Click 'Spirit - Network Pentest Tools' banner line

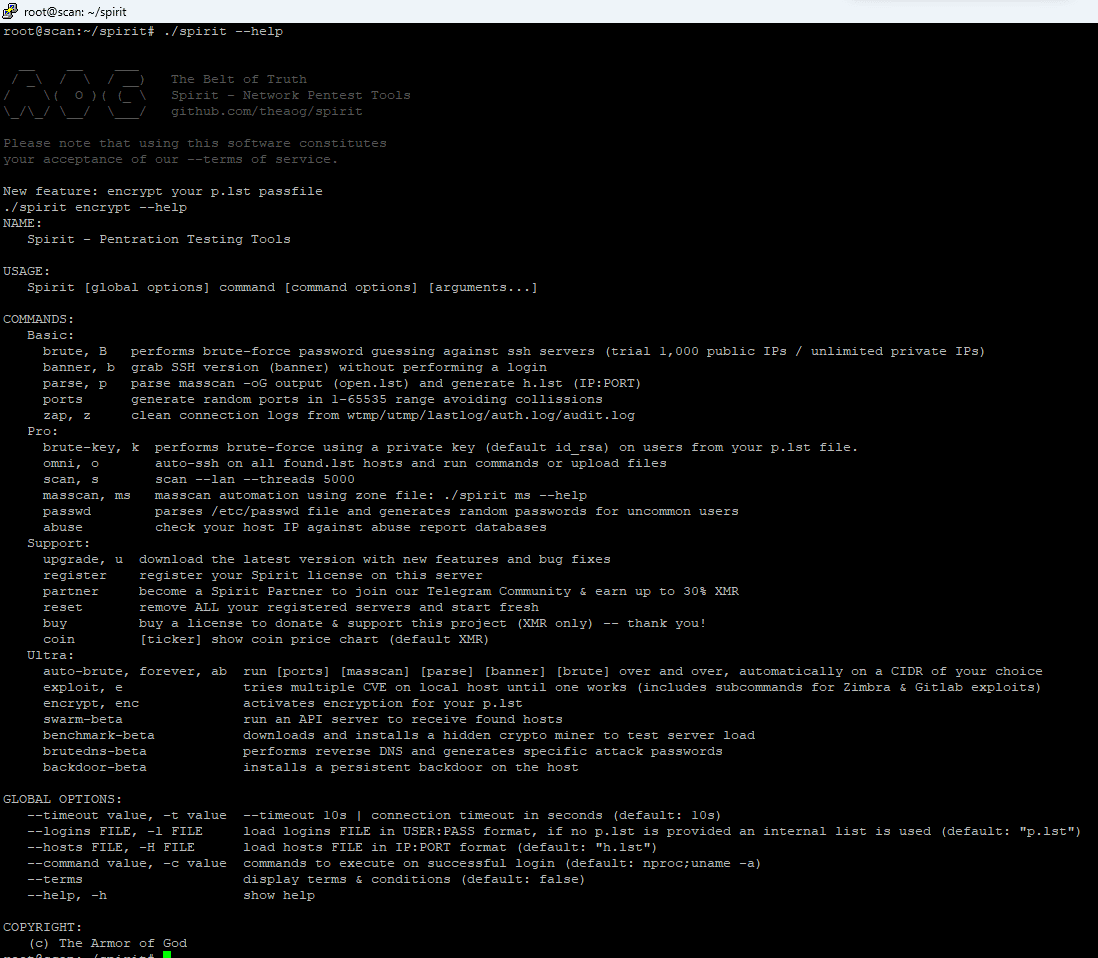click(291, 95)
